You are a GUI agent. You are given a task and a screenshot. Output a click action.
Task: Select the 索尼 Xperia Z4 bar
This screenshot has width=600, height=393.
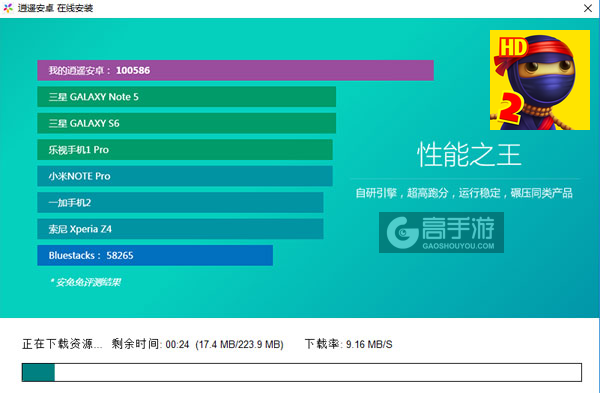(180, 229)
